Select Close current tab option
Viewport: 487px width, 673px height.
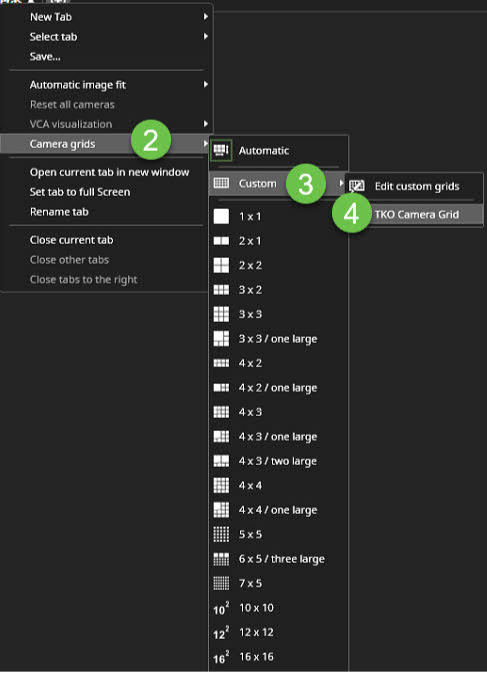coord(72,240)
